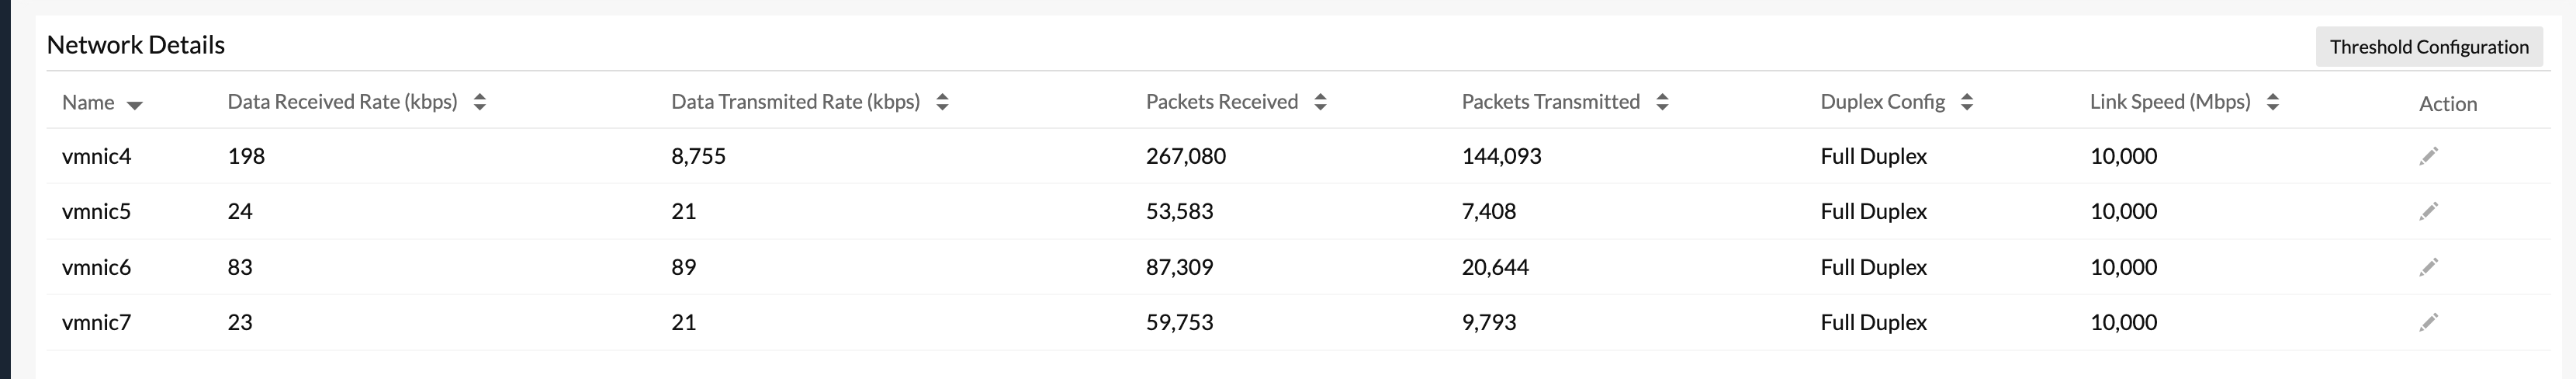This screenshot has height=379, width=2576.
Task: Sort by Data Transmited Rate arrows
Action: pos(942,102)
